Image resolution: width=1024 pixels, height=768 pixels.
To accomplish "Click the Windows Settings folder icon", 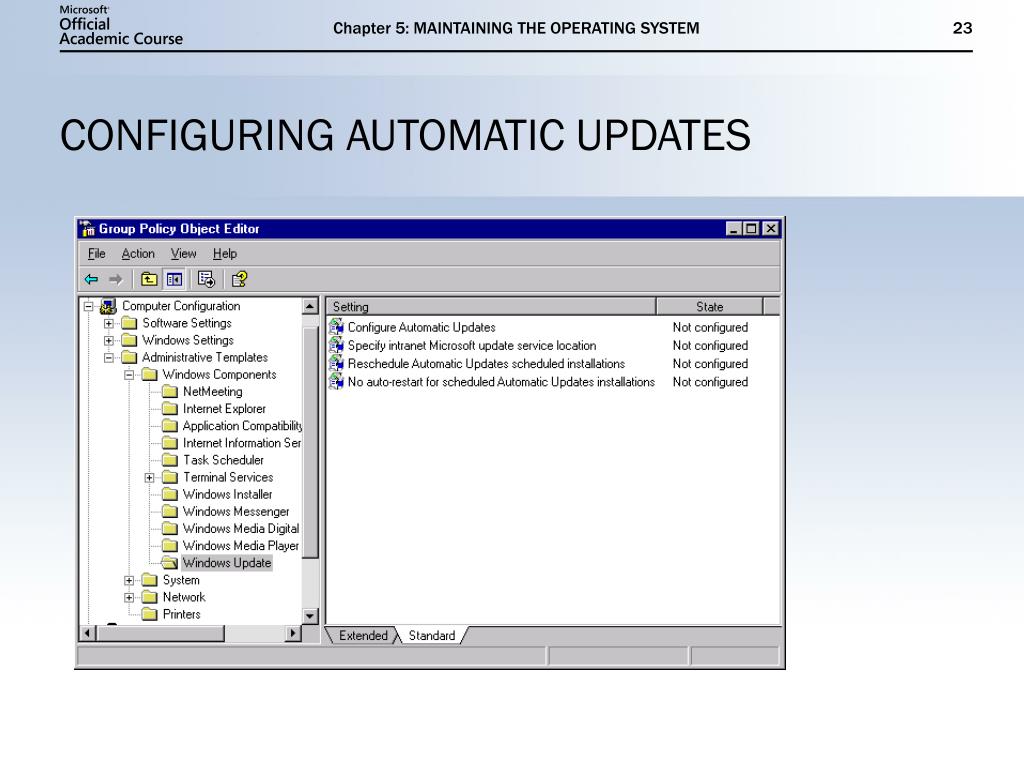I will 129,340.
